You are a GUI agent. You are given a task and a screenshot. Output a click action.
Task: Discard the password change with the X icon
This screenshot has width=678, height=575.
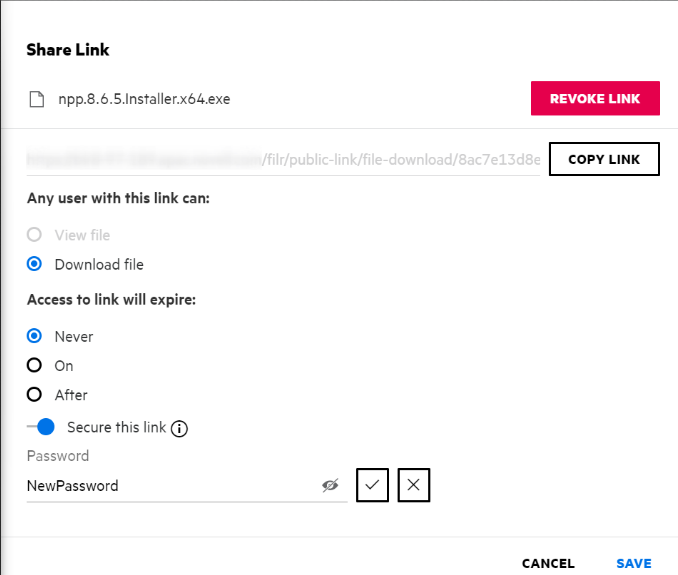(x=414, y=485)
